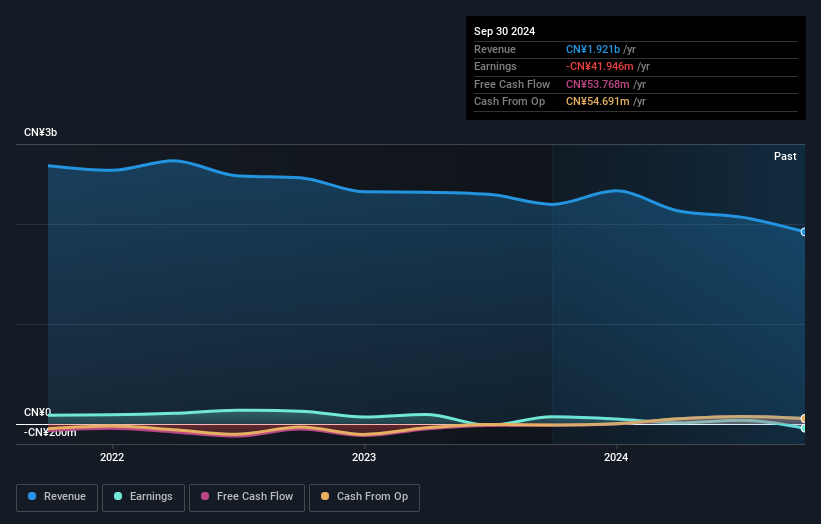Click the Sep 30 2024 tooltip date

coord(504,31)
